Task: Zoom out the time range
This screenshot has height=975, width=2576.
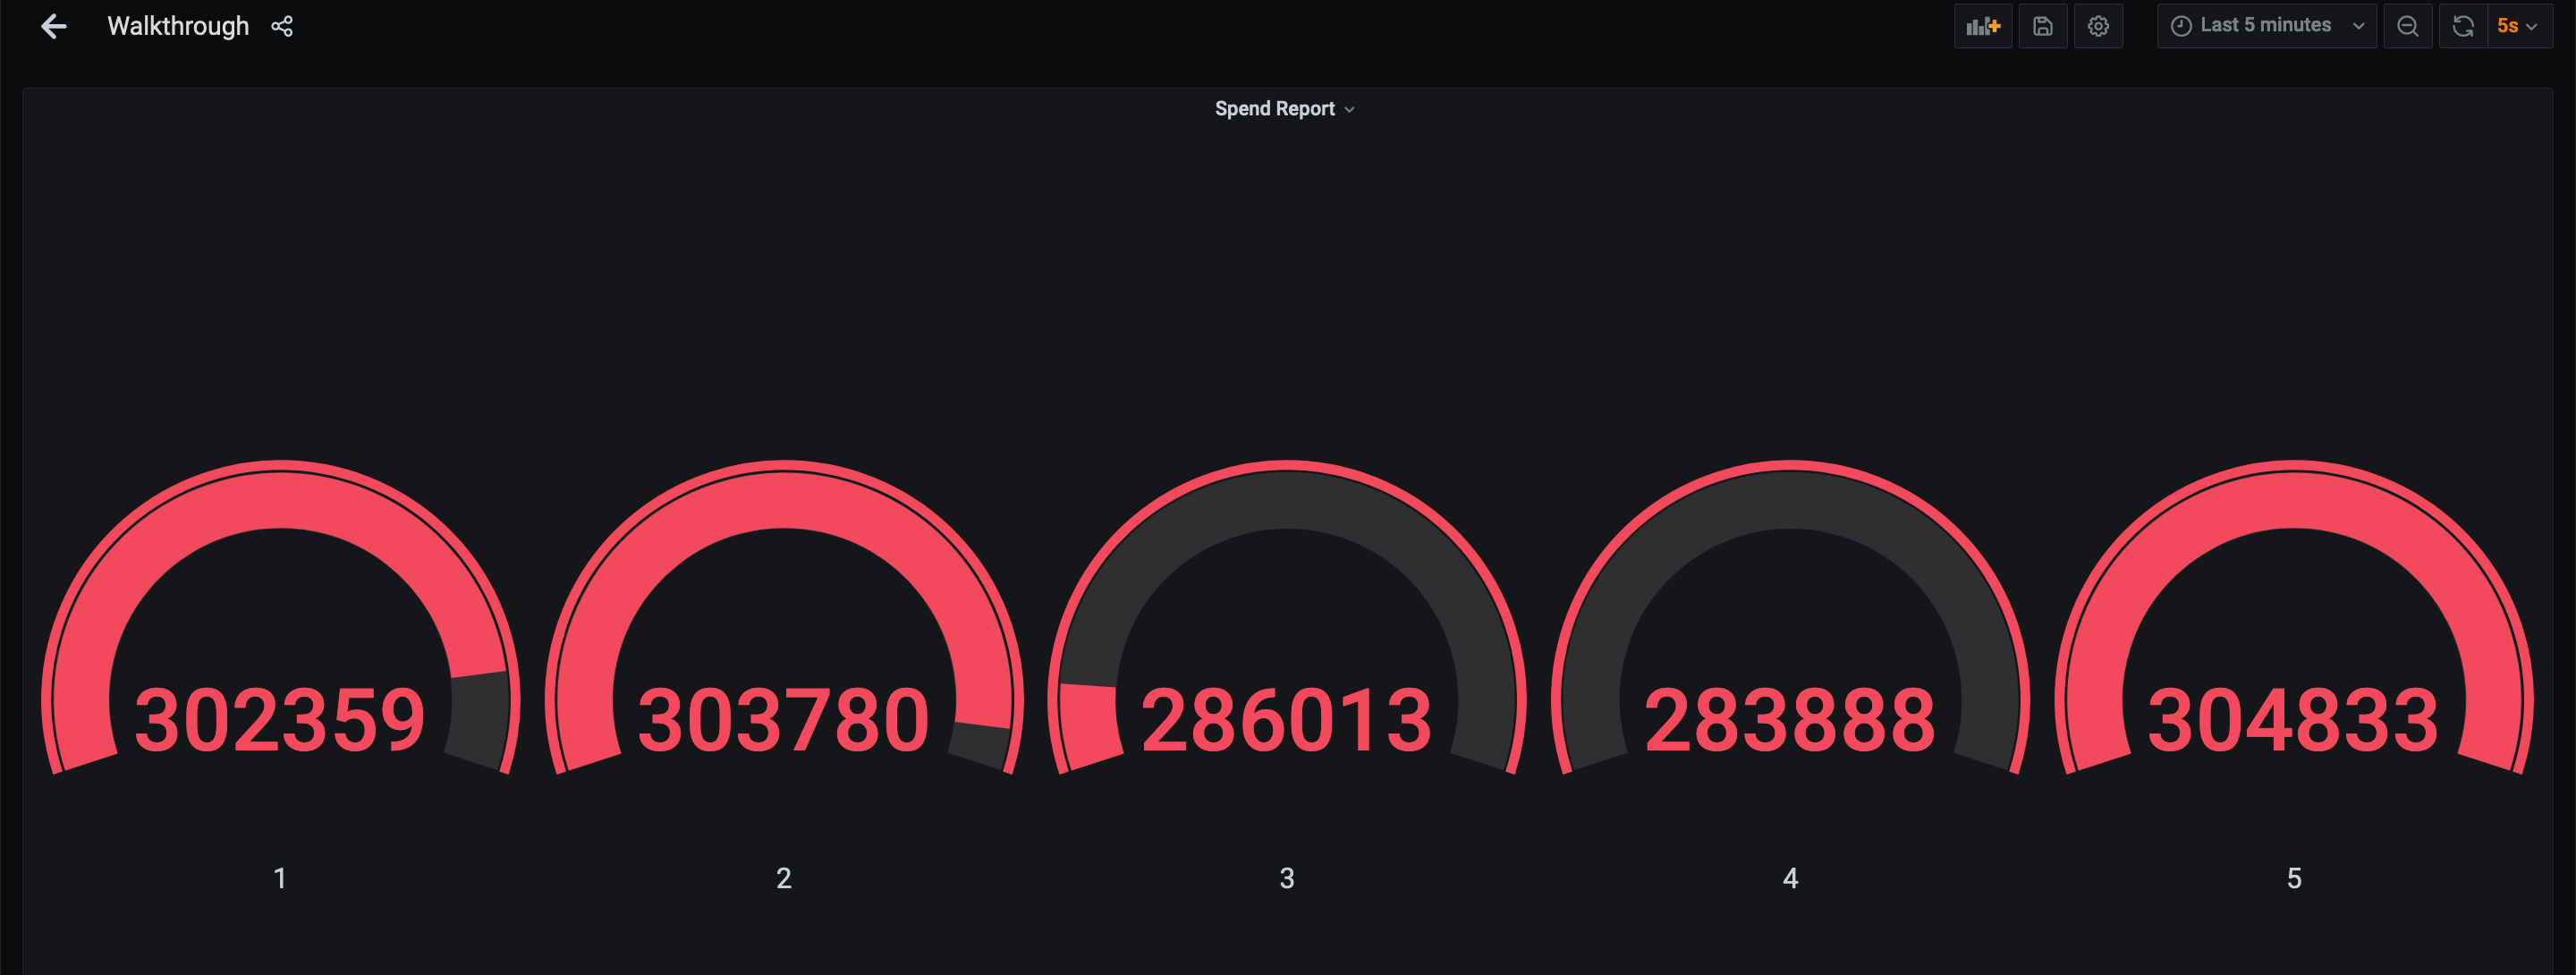Action: (x=2407, y=27)
